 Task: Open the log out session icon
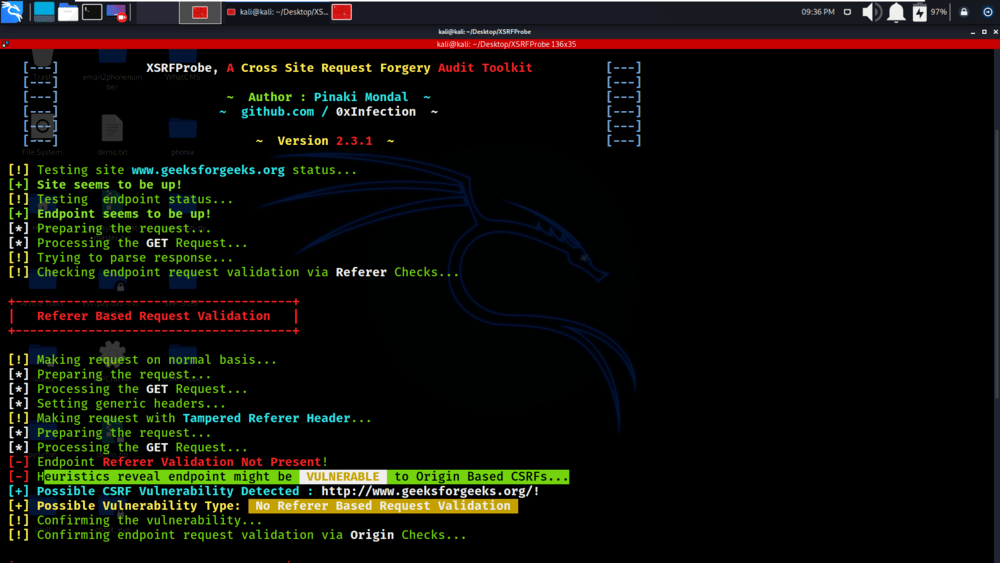[987, 11]
